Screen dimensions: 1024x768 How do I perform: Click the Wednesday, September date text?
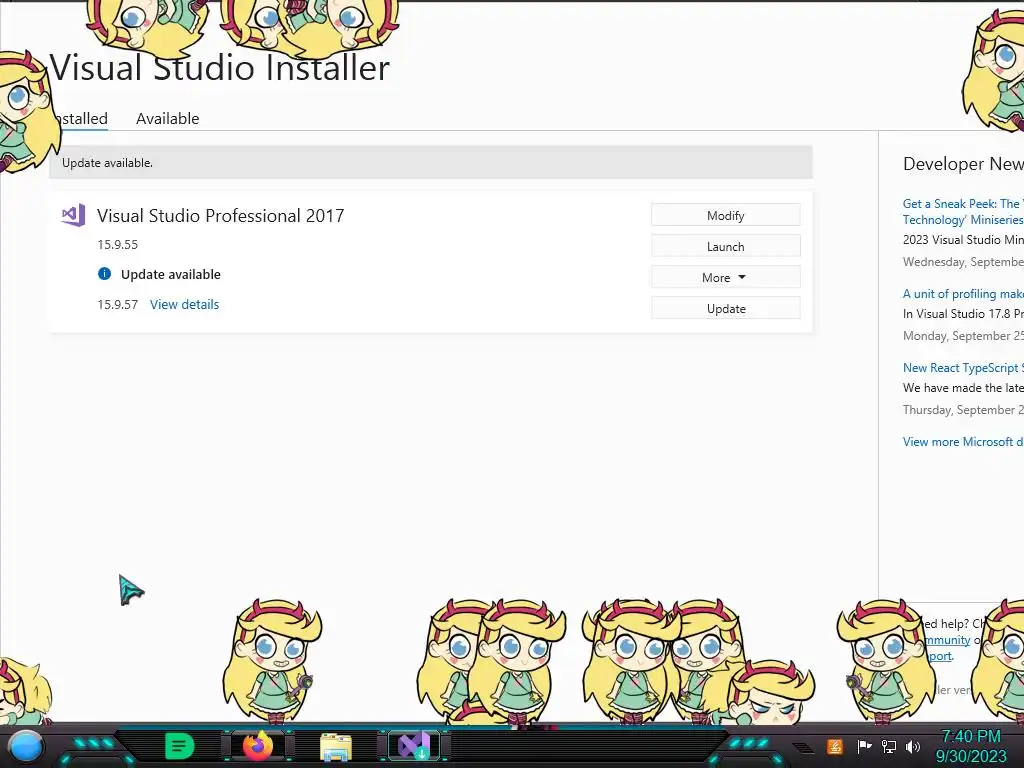pos(963,262)
